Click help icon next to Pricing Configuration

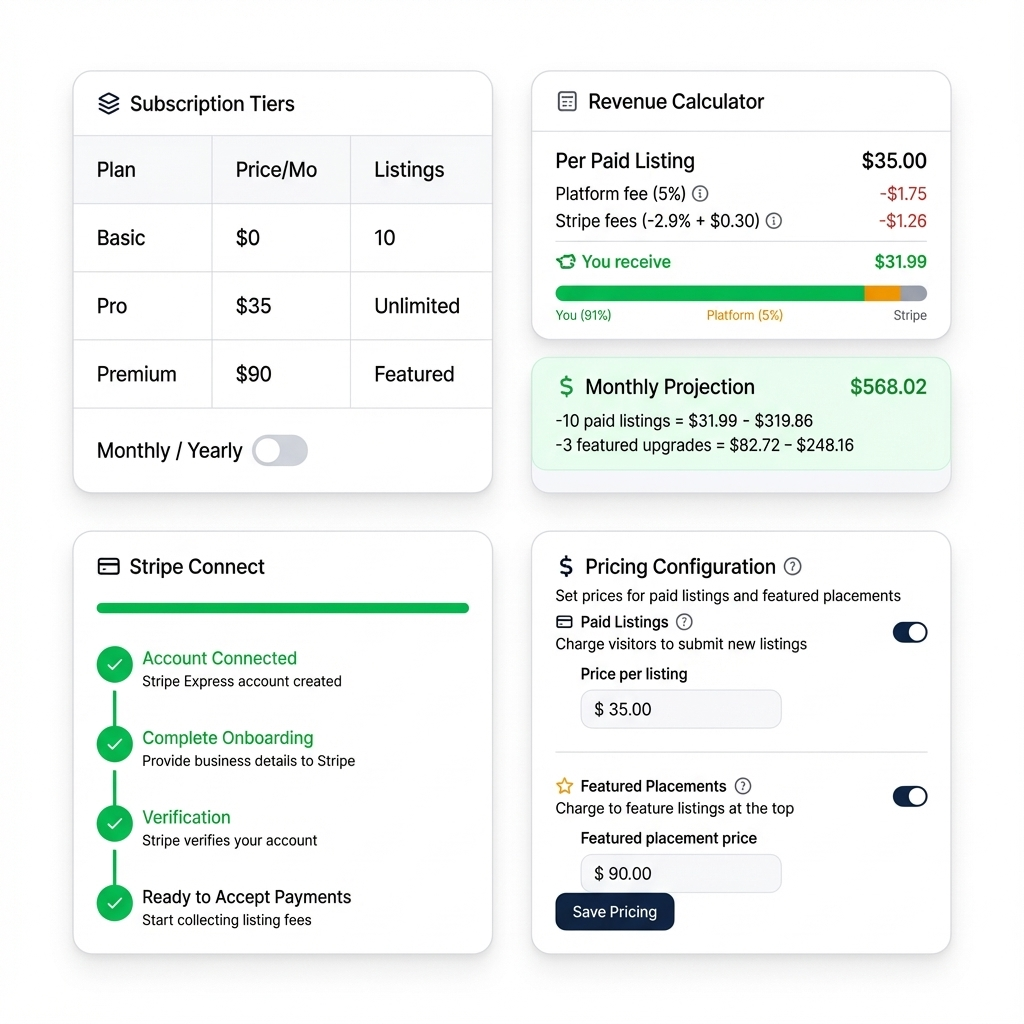coord(793,567)
